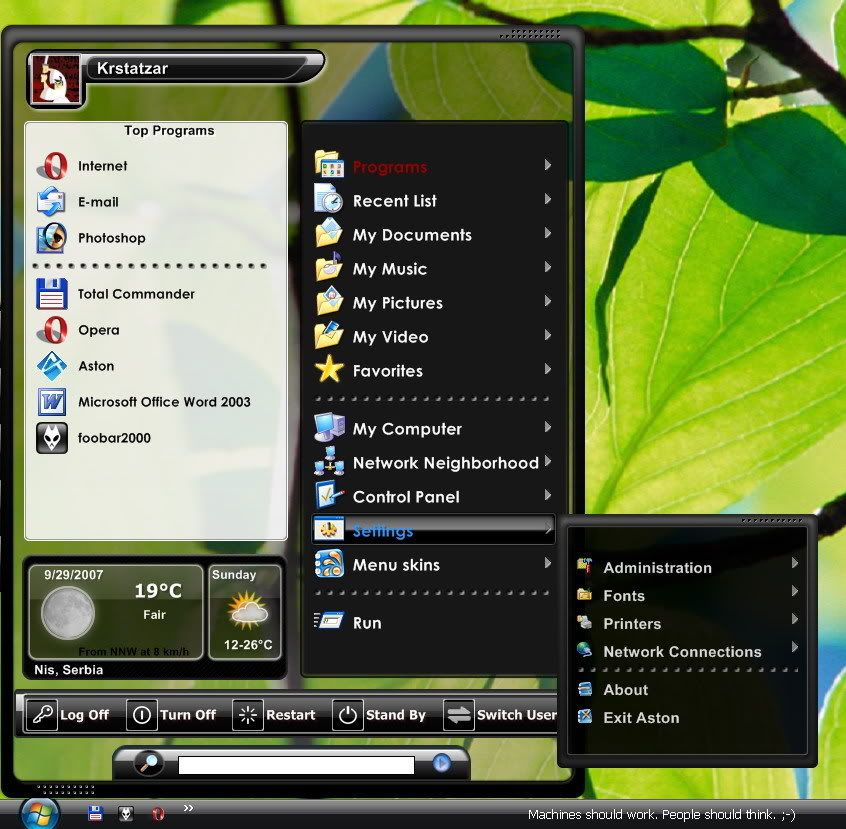Screen dimensions: 846x829
Task: Focus the search text field
Action: pyautogui.click(x=296, y=765)
